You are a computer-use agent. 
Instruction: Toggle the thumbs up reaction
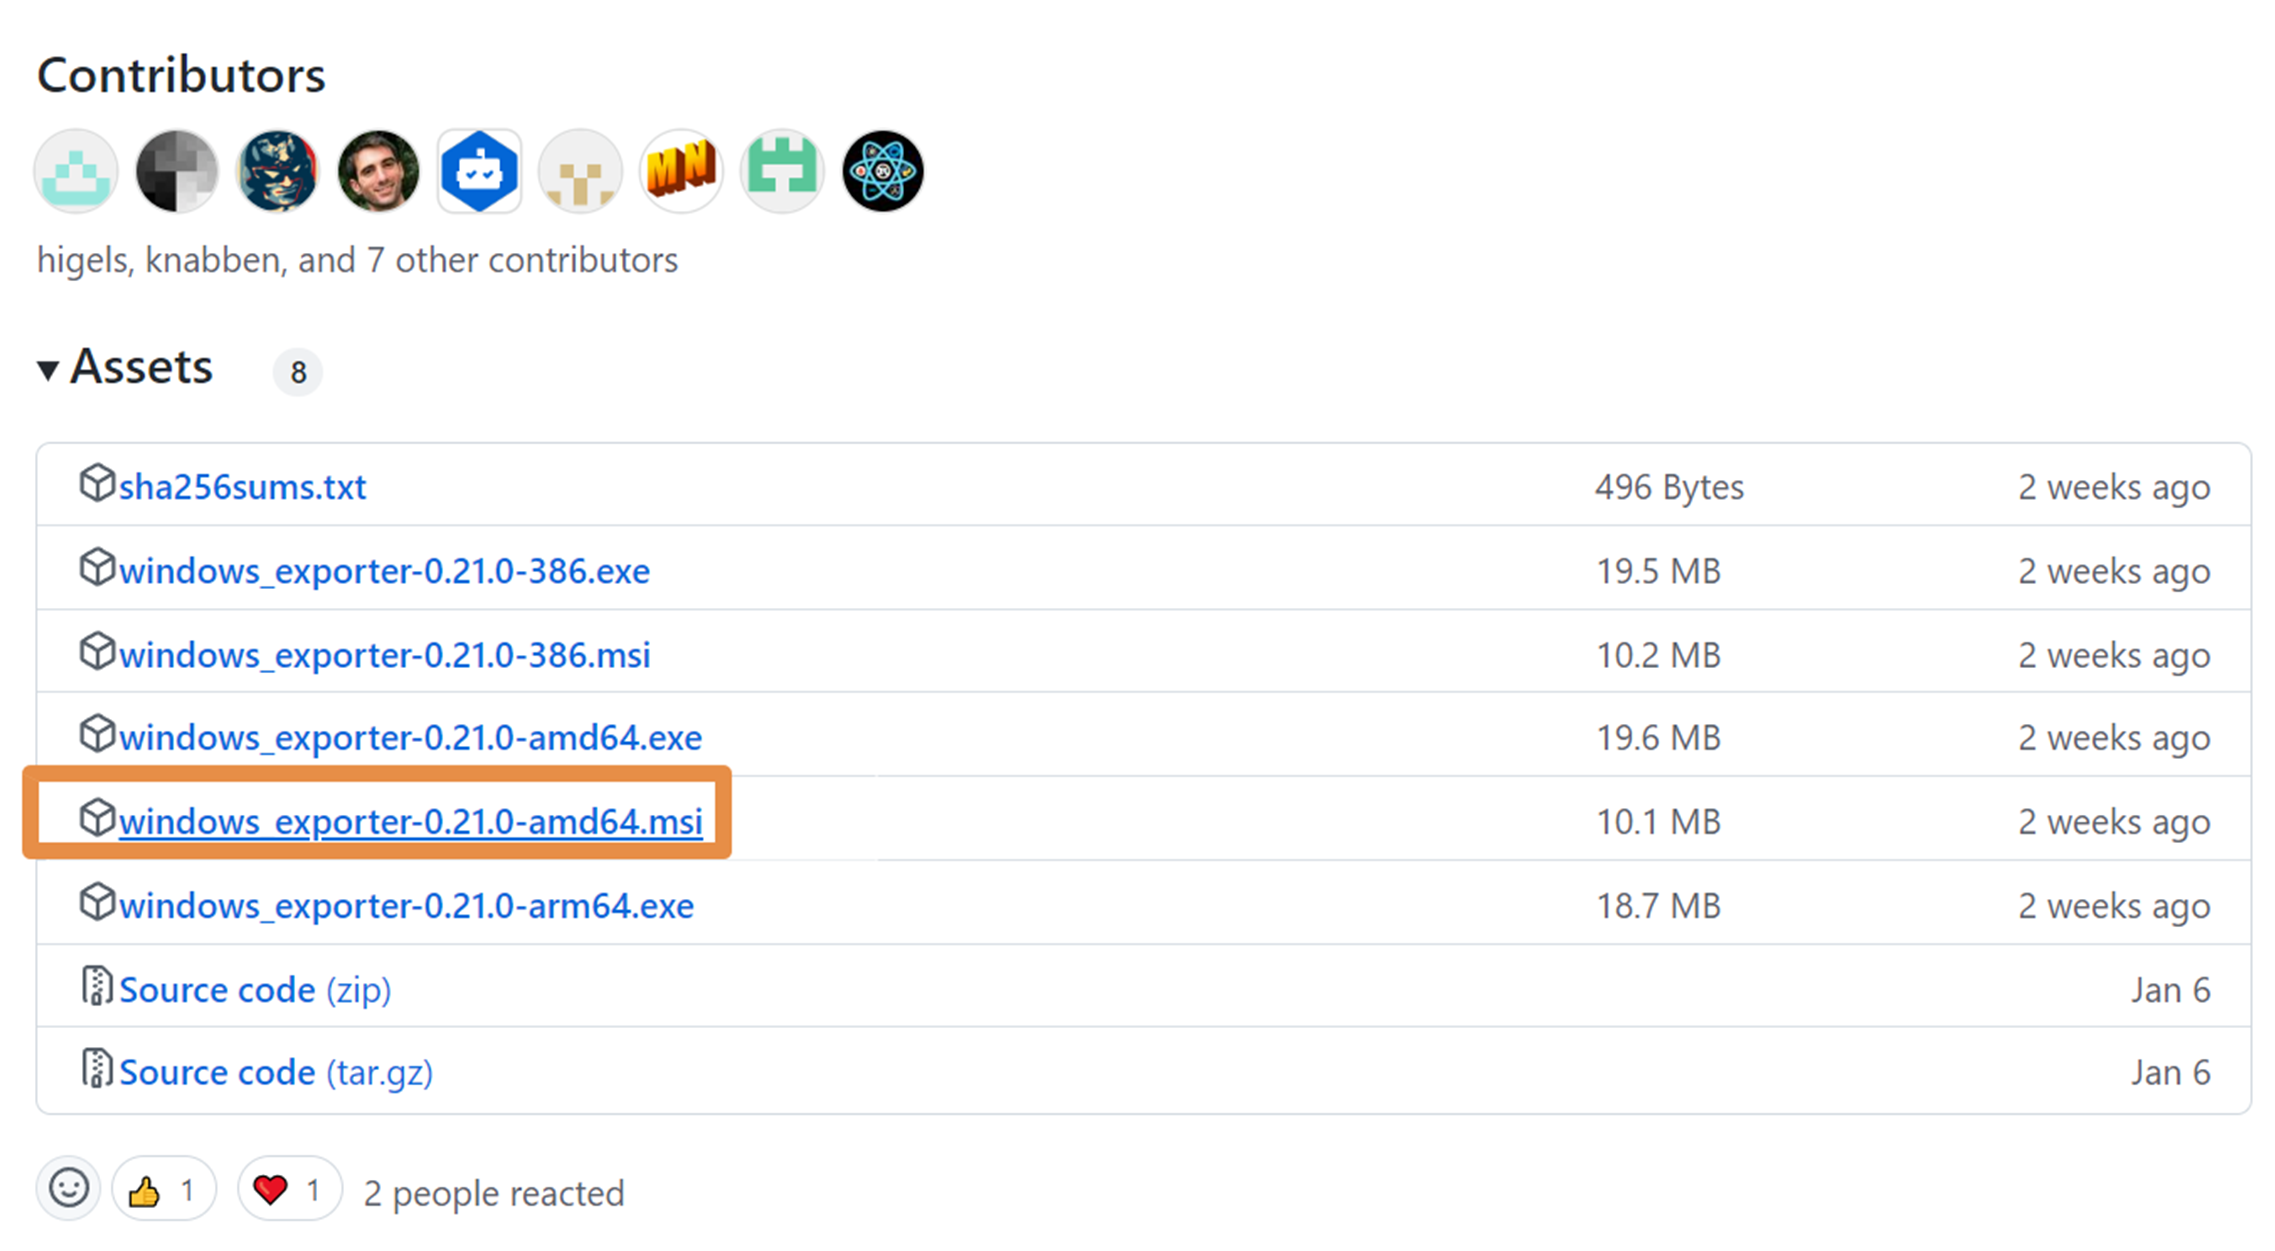164,1190
